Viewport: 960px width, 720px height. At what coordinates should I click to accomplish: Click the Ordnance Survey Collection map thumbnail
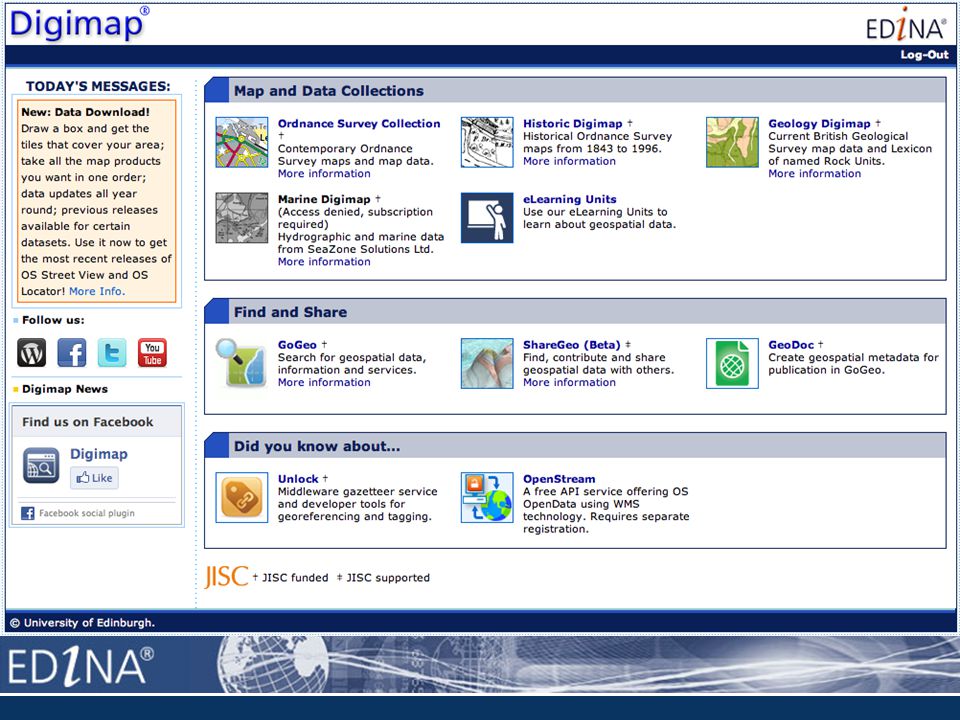[x=242, y=142]
